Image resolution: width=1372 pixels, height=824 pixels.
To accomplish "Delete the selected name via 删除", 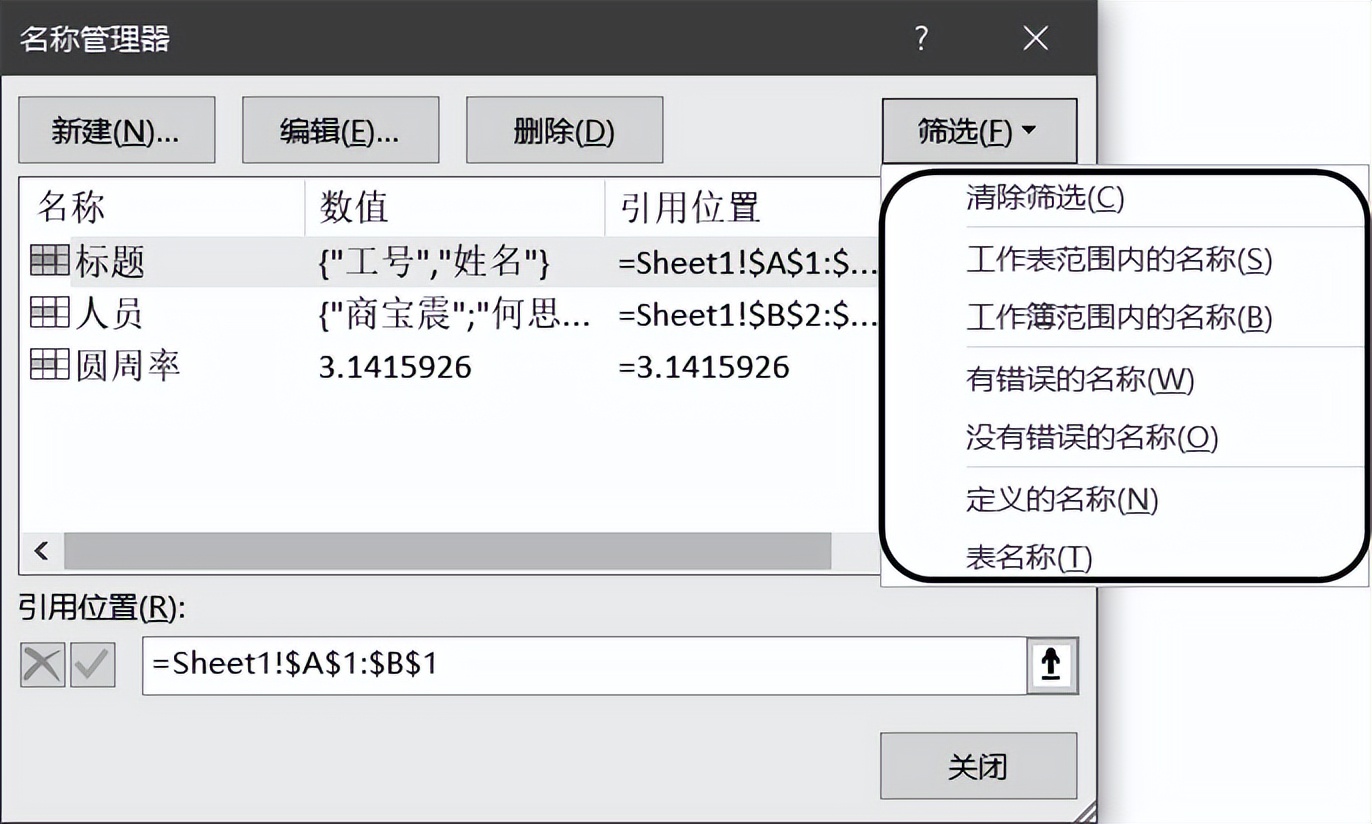I will point(563,129).
